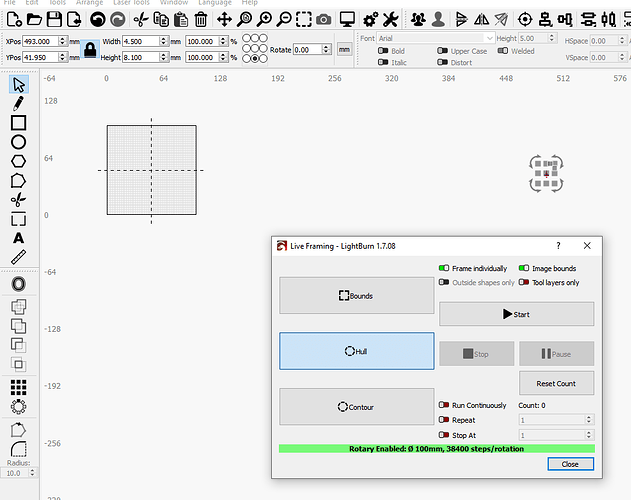Open Device Settings wrench-screwdriver icon
Screen dimensions: 631x500
pos(390,19)
